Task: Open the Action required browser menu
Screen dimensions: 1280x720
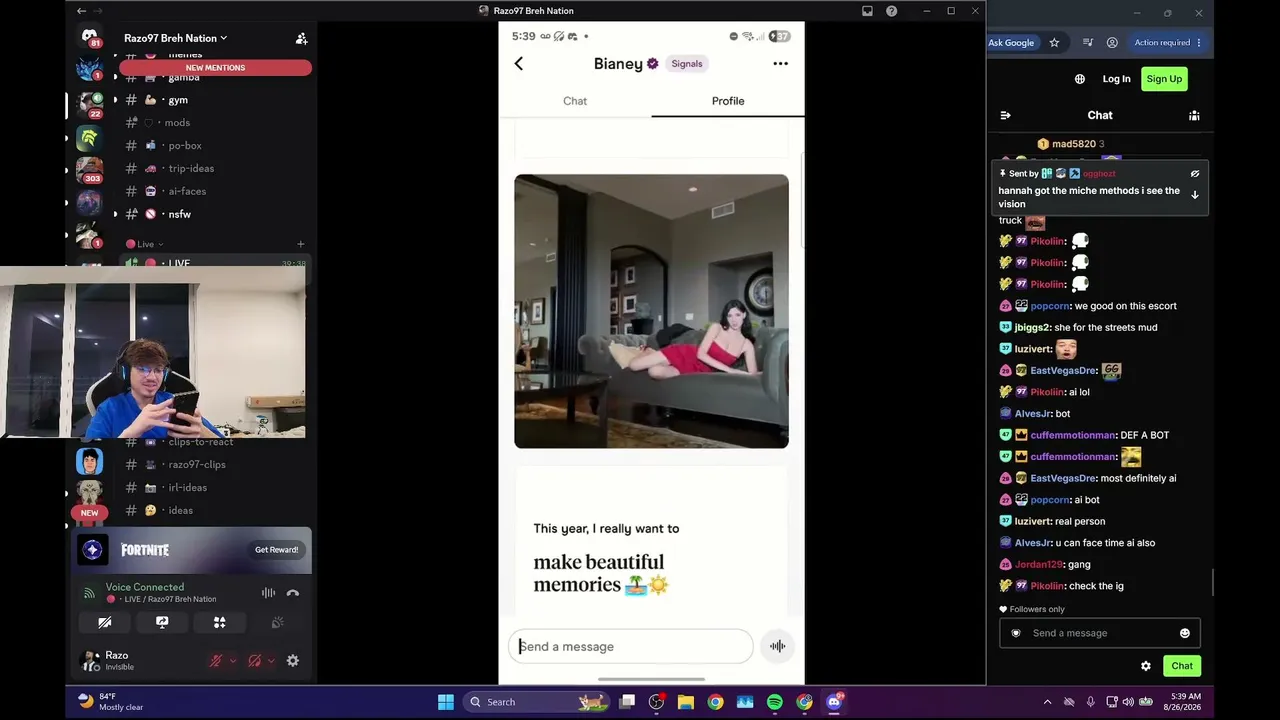Action: pyautogui.click(x=1168, y=43)
